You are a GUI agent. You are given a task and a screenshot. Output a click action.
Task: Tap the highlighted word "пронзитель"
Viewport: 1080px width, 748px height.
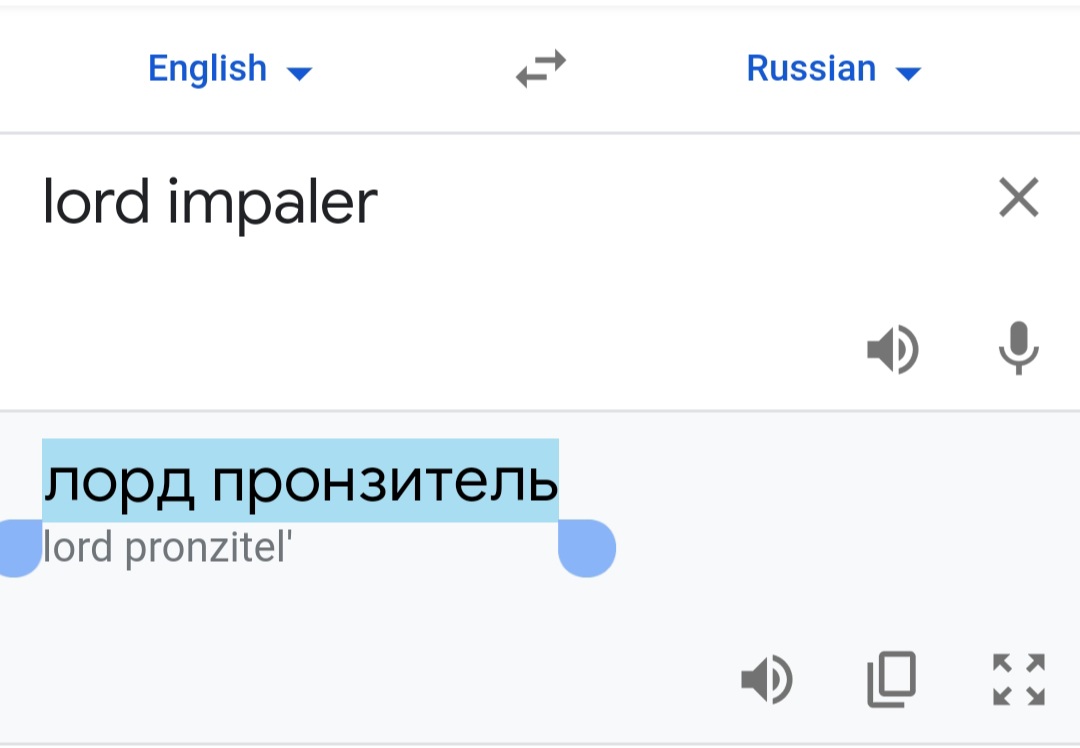[385, 482]
